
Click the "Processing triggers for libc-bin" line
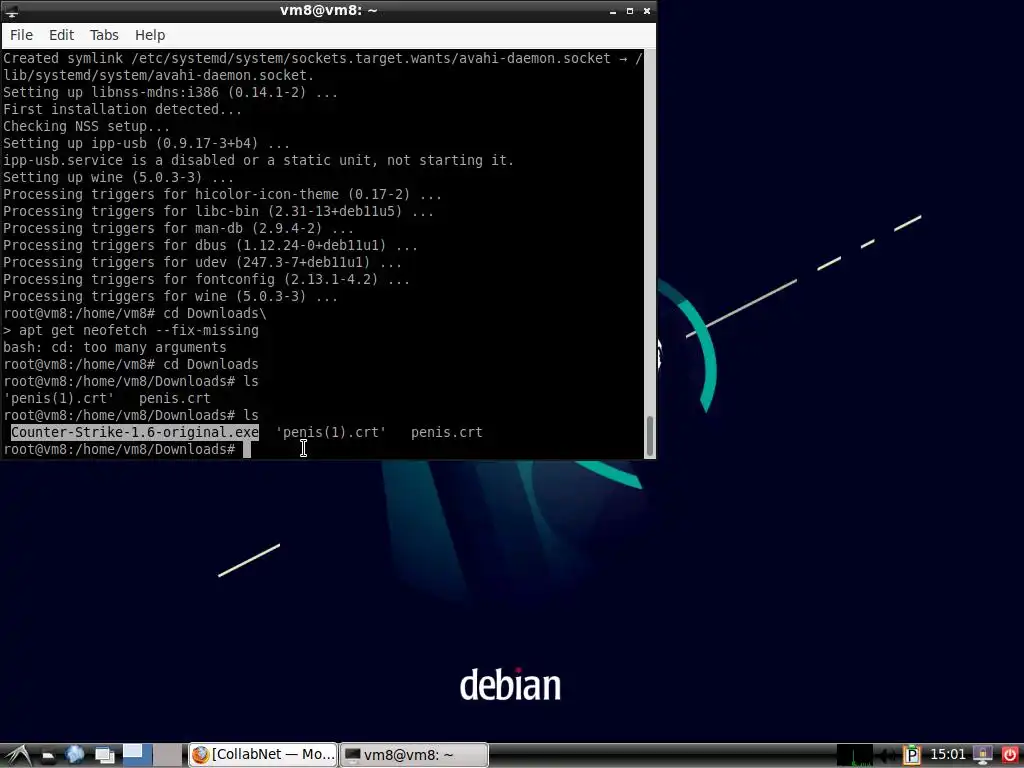[x=218, y=212]
